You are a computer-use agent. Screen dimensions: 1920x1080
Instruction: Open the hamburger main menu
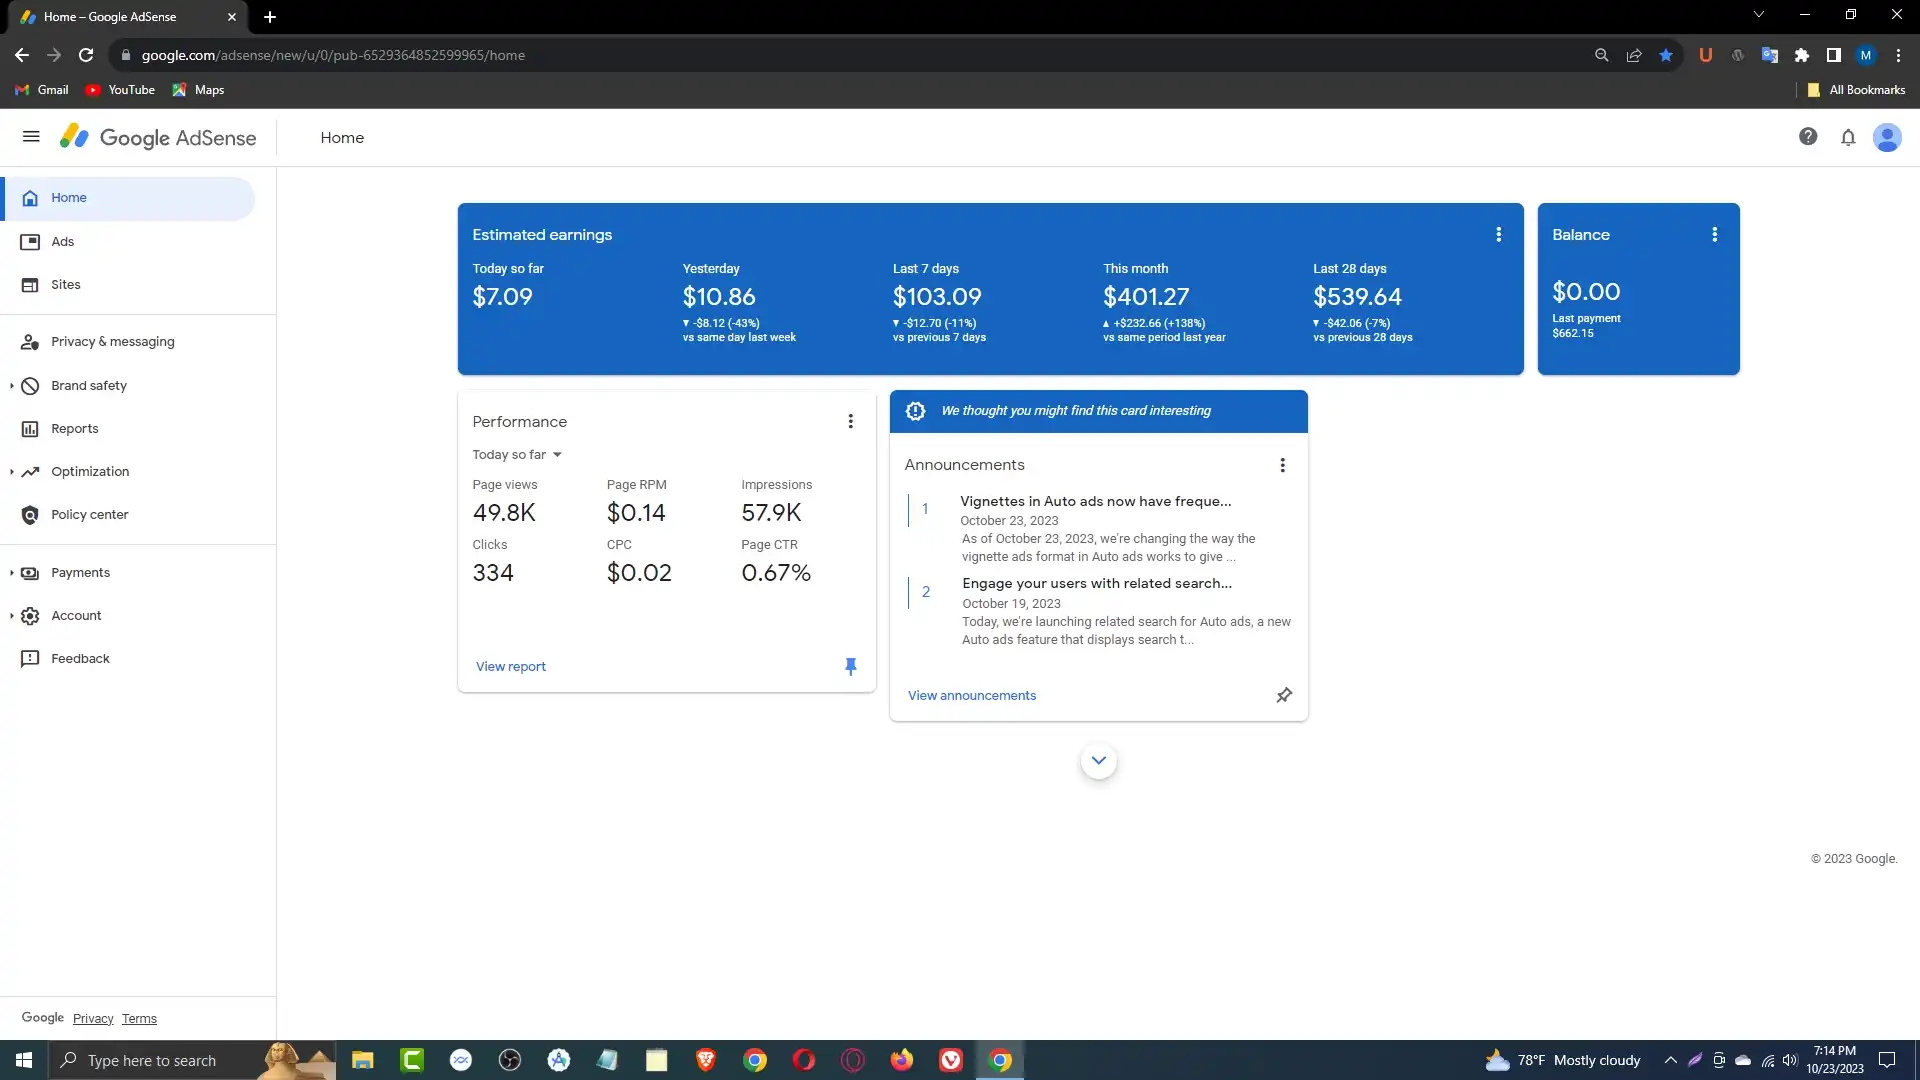(31, 137)
